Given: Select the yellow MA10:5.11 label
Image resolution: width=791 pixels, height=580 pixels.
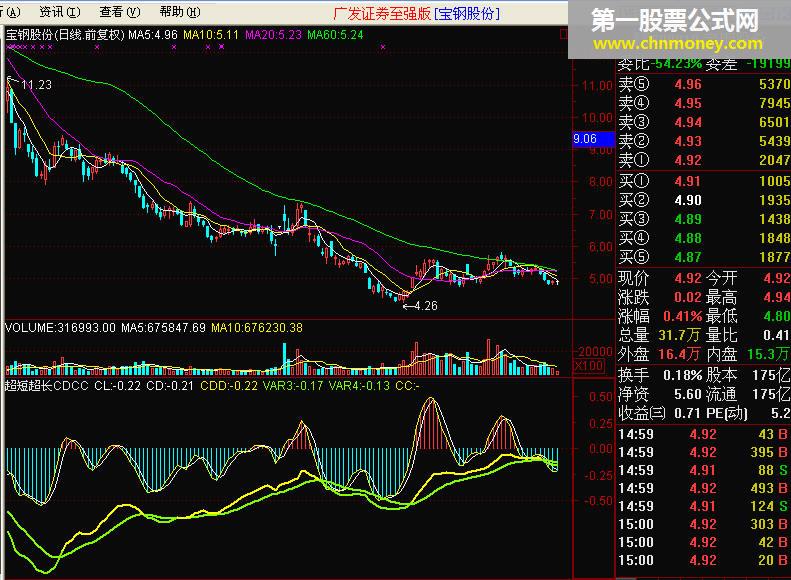Looking at the screenshot, I should click(x=210, y=35).
